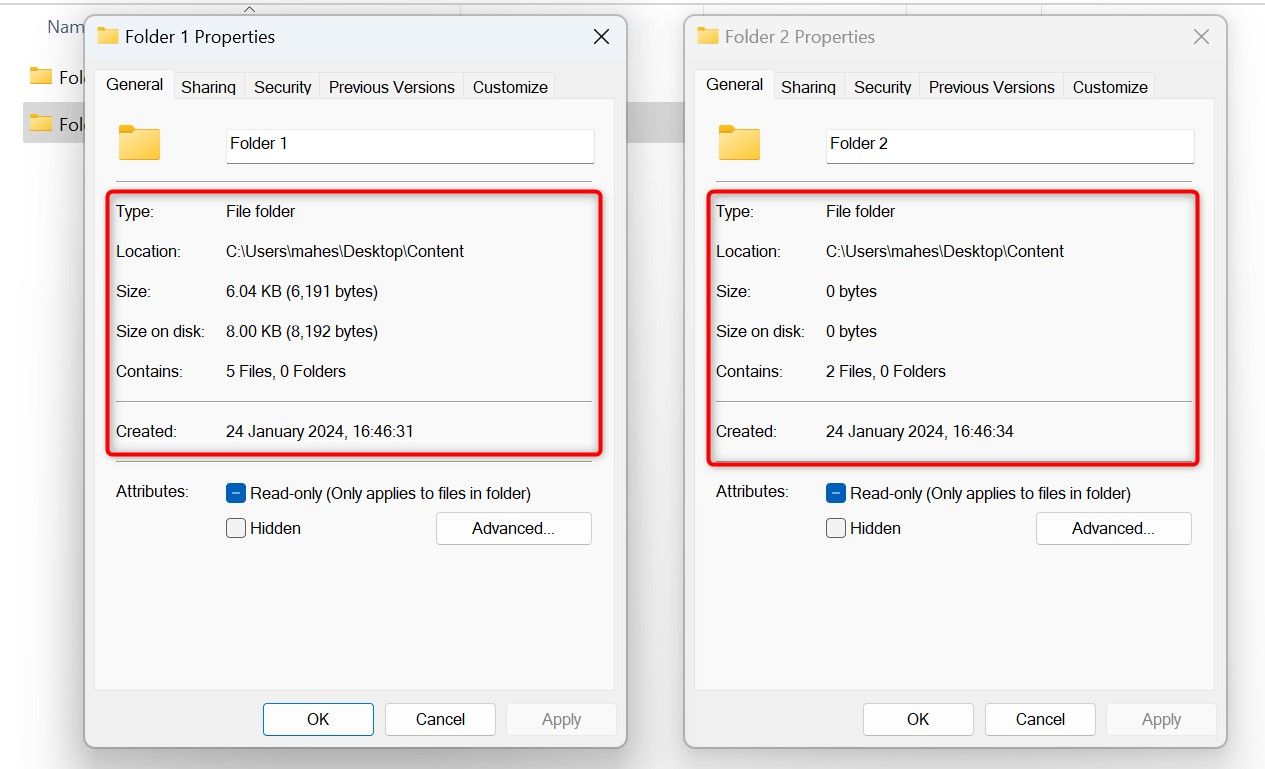Open Previous Versions tab in Folder 2 Properties
Image resolution: width=1265 pixels, height=769 pixels.
(991, 87)
